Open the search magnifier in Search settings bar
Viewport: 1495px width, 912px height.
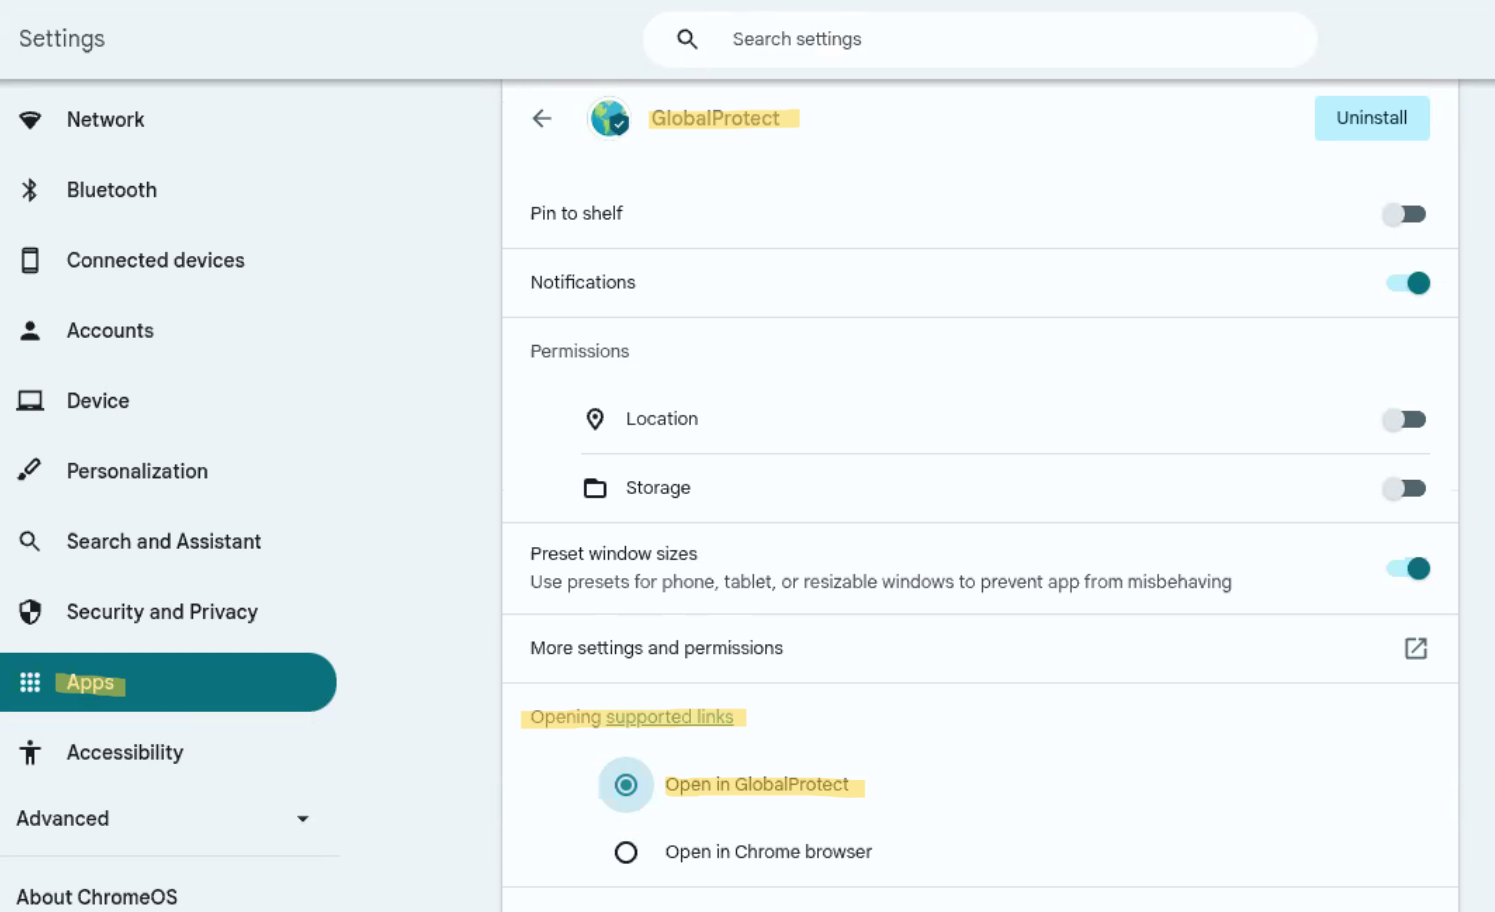pos(687,38)
